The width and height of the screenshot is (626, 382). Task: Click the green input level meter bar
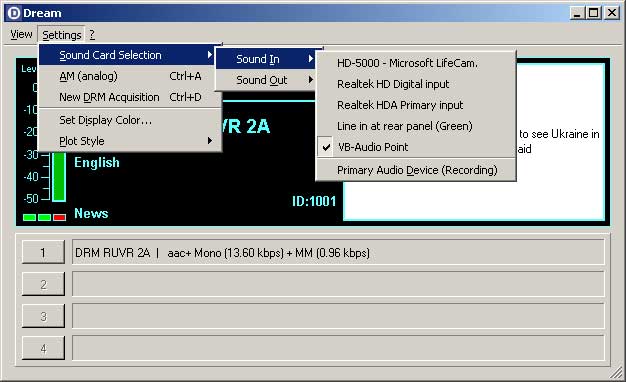click(59, 177)
